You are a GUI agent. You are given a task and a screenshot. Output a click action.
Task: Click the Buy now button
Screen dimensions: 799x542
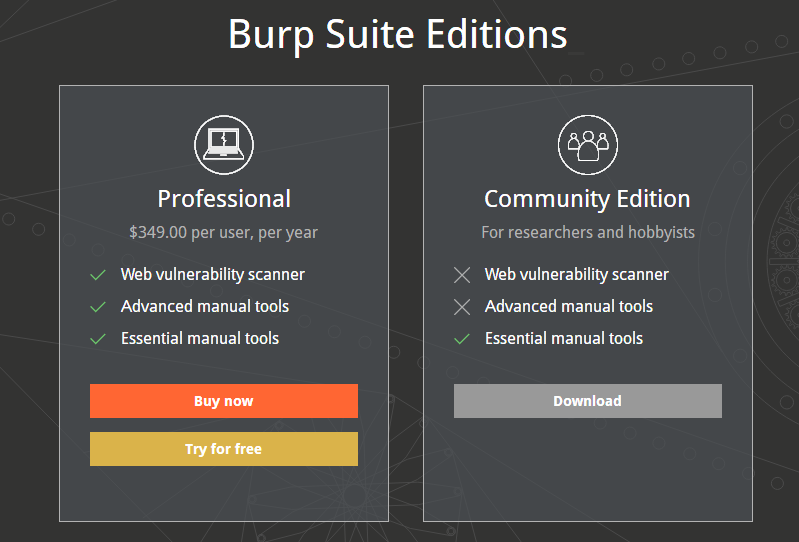224,401
